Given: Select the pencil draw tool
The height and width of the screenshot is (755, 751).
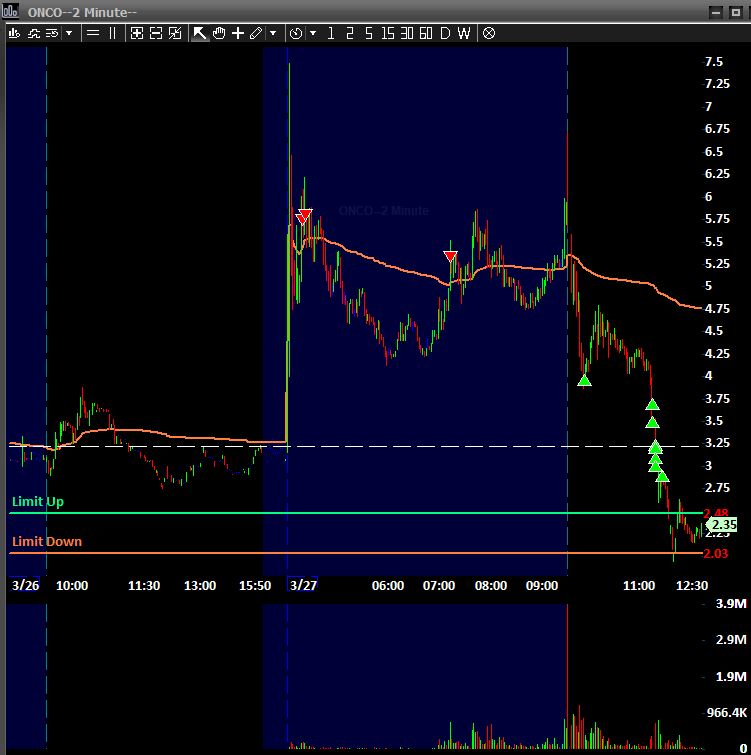Looking at the screenshot, I should pyautogui.click(x=256, y=33).
